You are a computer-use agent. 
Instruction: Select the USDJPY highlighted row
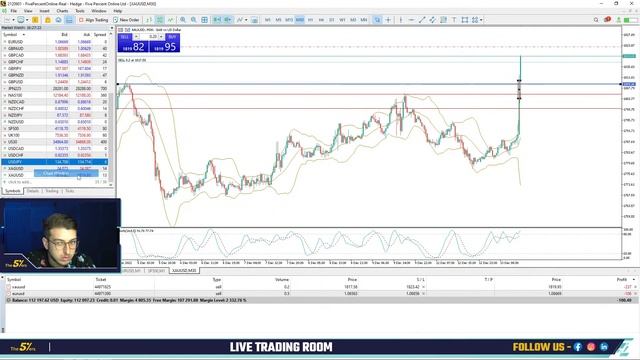click(x=55, y=162)
